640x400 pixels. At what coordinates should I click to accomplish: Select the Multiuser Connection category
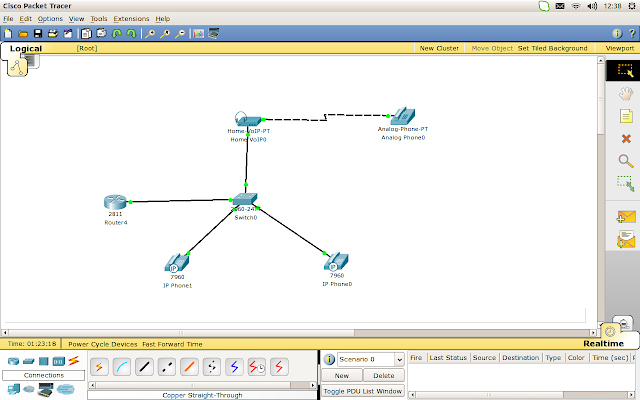65,389
